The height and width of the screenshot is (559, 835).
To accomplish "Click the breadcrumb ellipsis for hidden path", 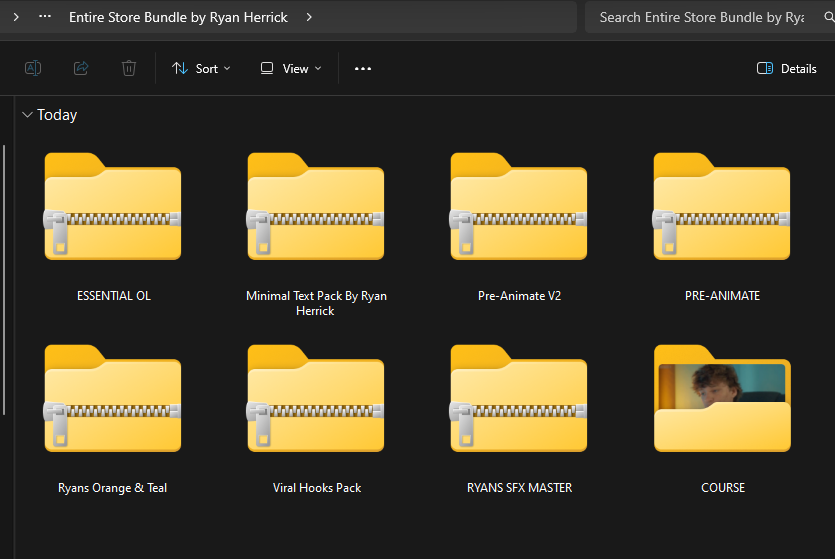I will (44, 17).
